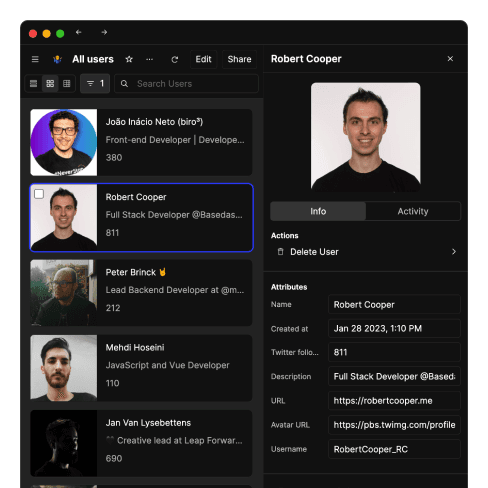
Task: Navigate back with the left arrow
Action: 79,32
